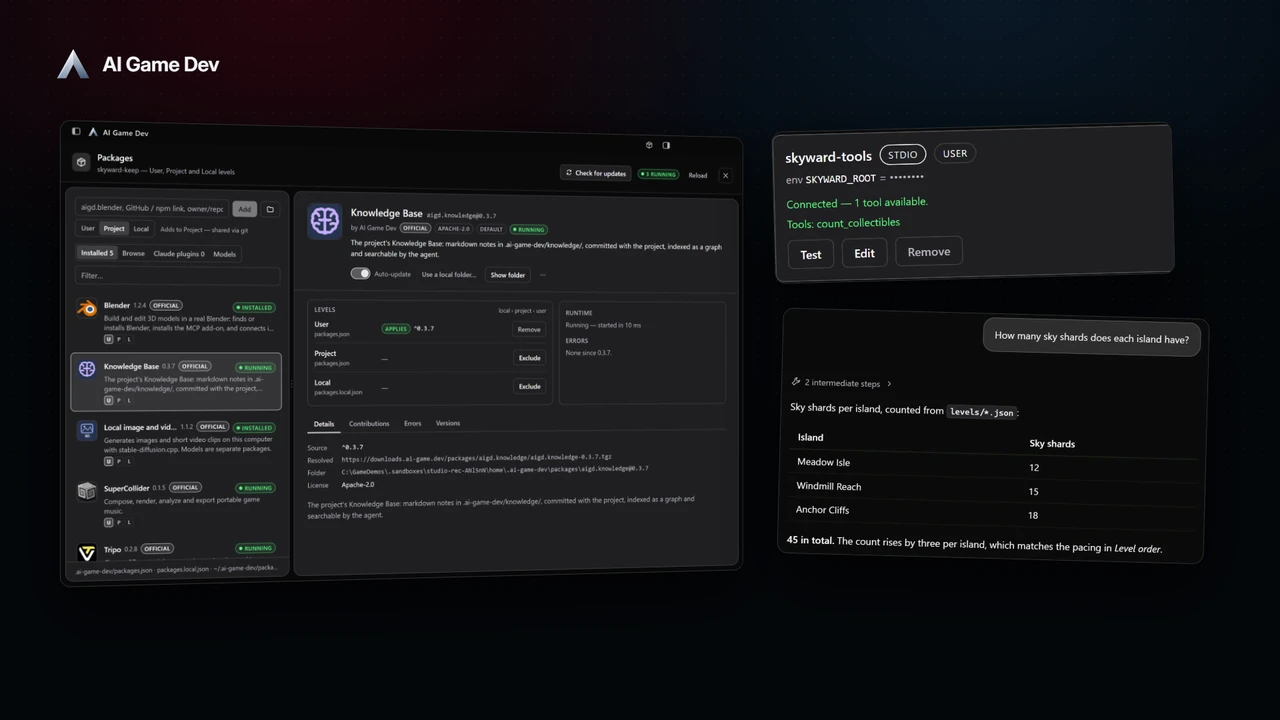Switch to Installed 5 tab
The width and height of the screenshot is (1280, 720).
pos(97,253)
